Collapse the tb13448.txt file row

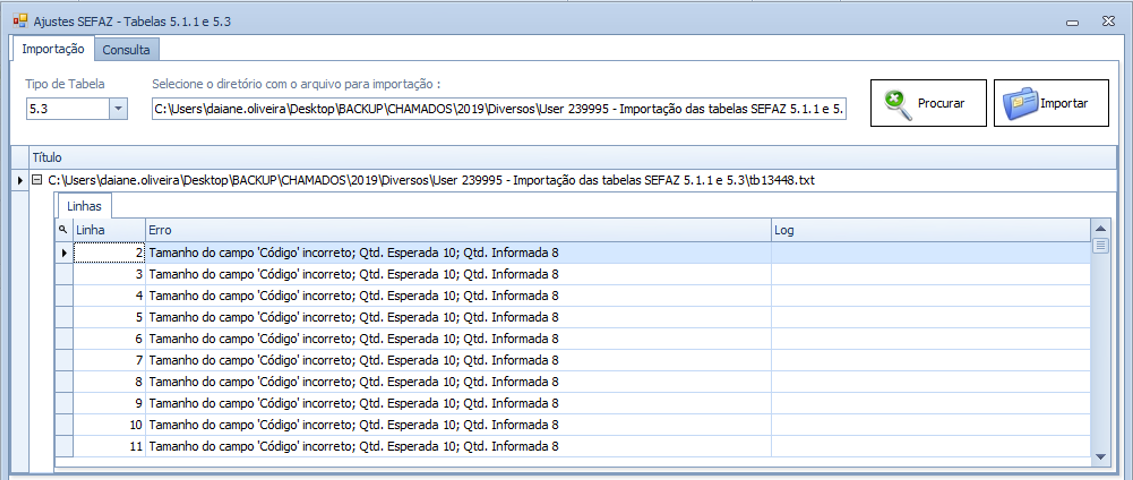point(38,180)
